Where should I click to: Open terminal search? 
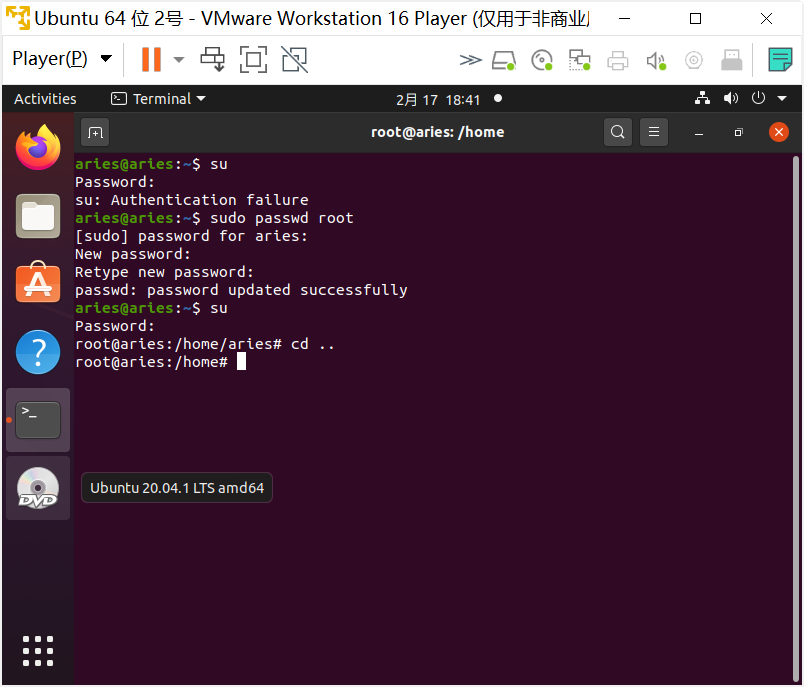[x=618, y=132]
